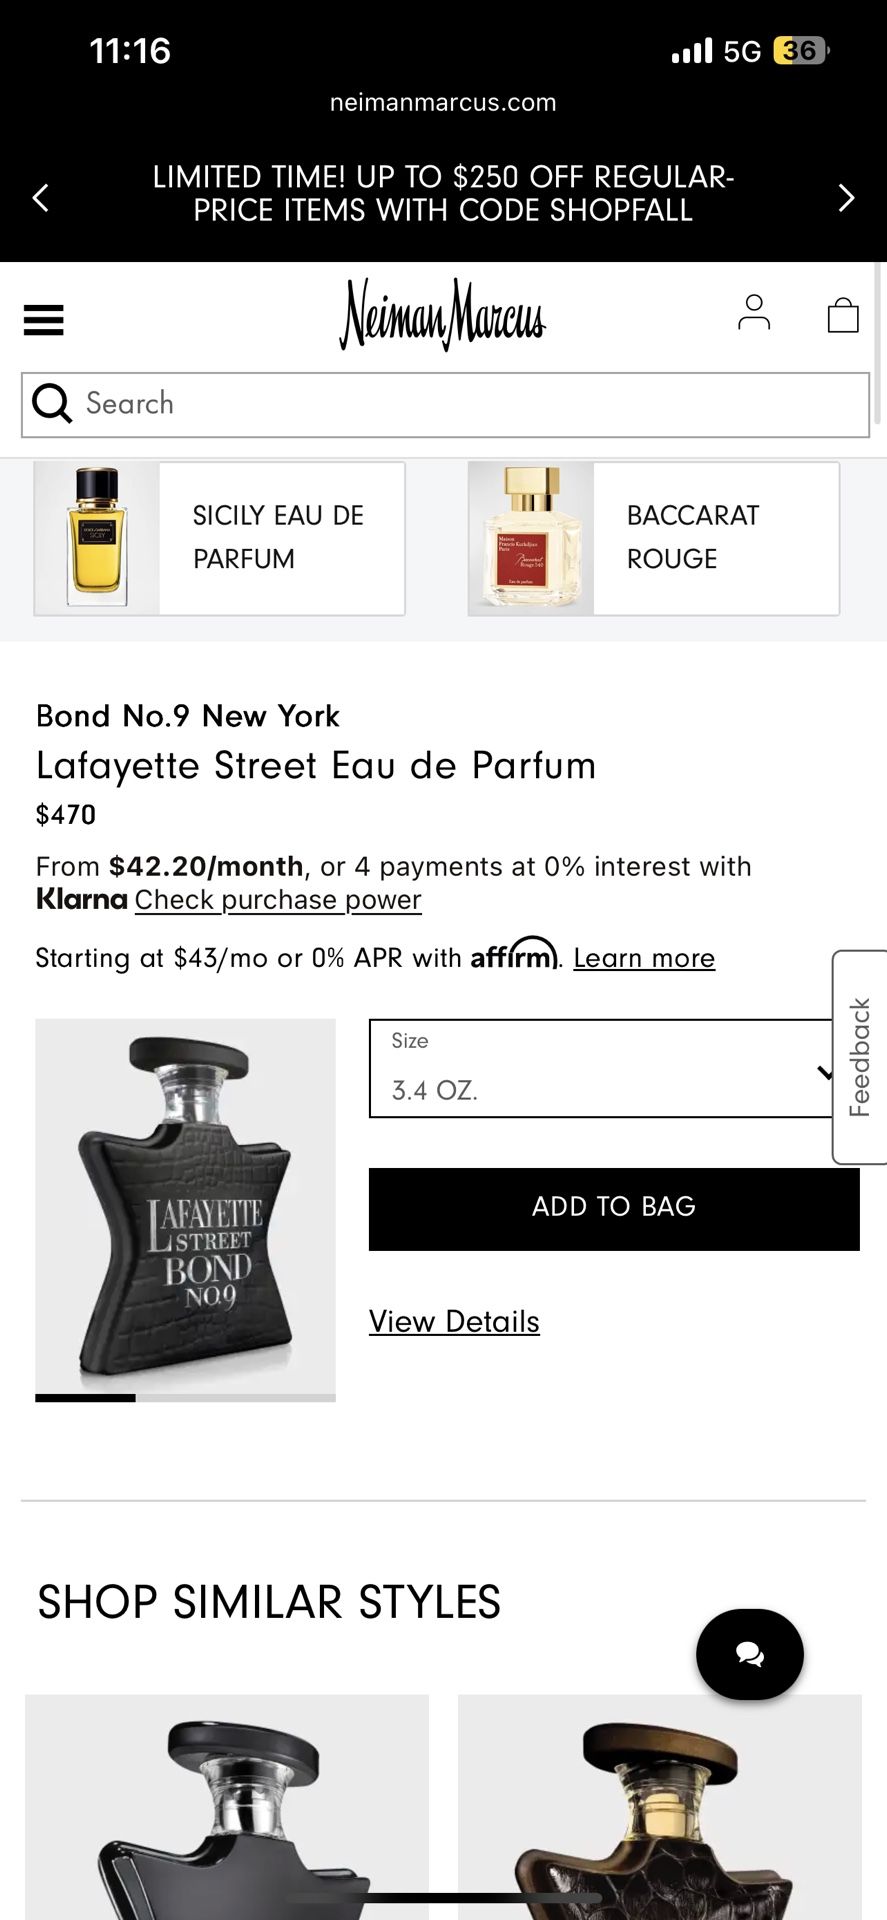887x1920 pixels.
Task: Focus the Search input field
Action: [x=470, y=404]
